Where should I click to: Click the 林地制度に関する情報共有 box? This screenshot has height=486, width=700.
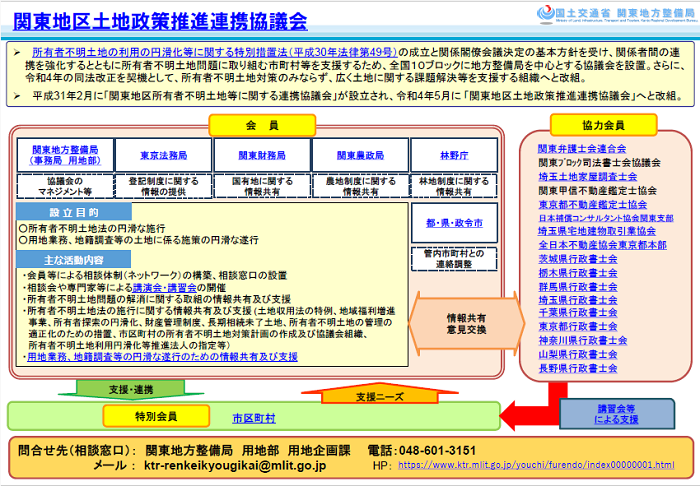454,186
